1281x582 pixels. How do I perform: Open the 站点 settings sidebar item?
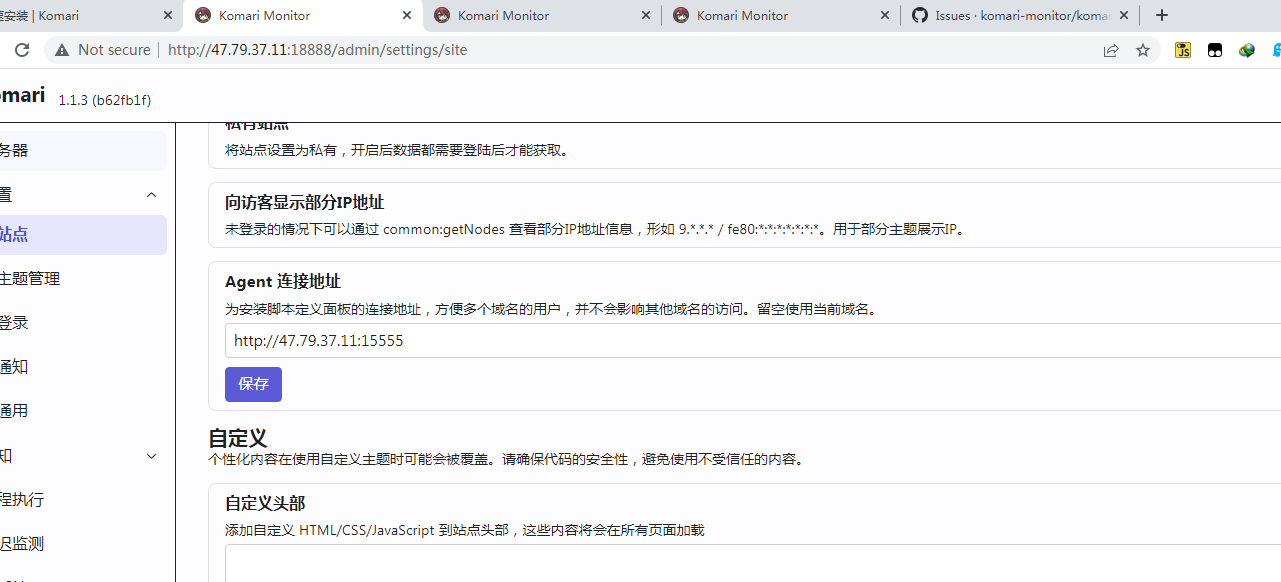[x=83, y=235]
